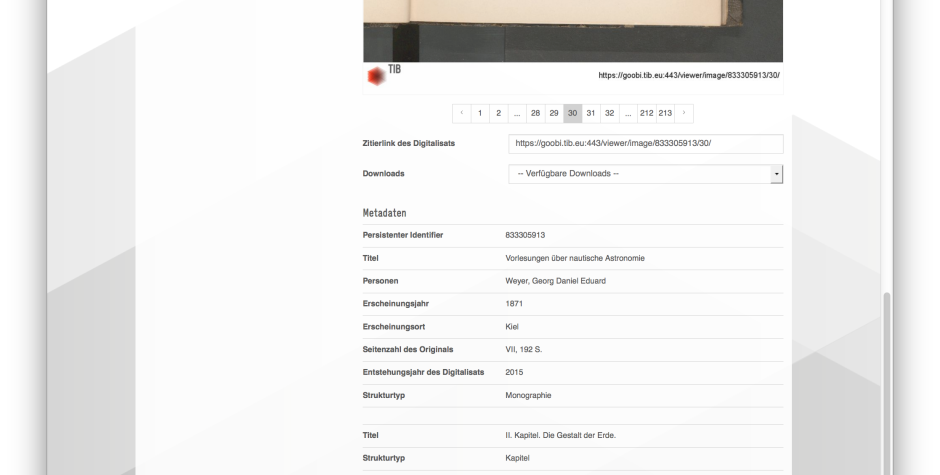Click the 'Personen' label
The width and height of the screenshot is (940, 475).
381,281
